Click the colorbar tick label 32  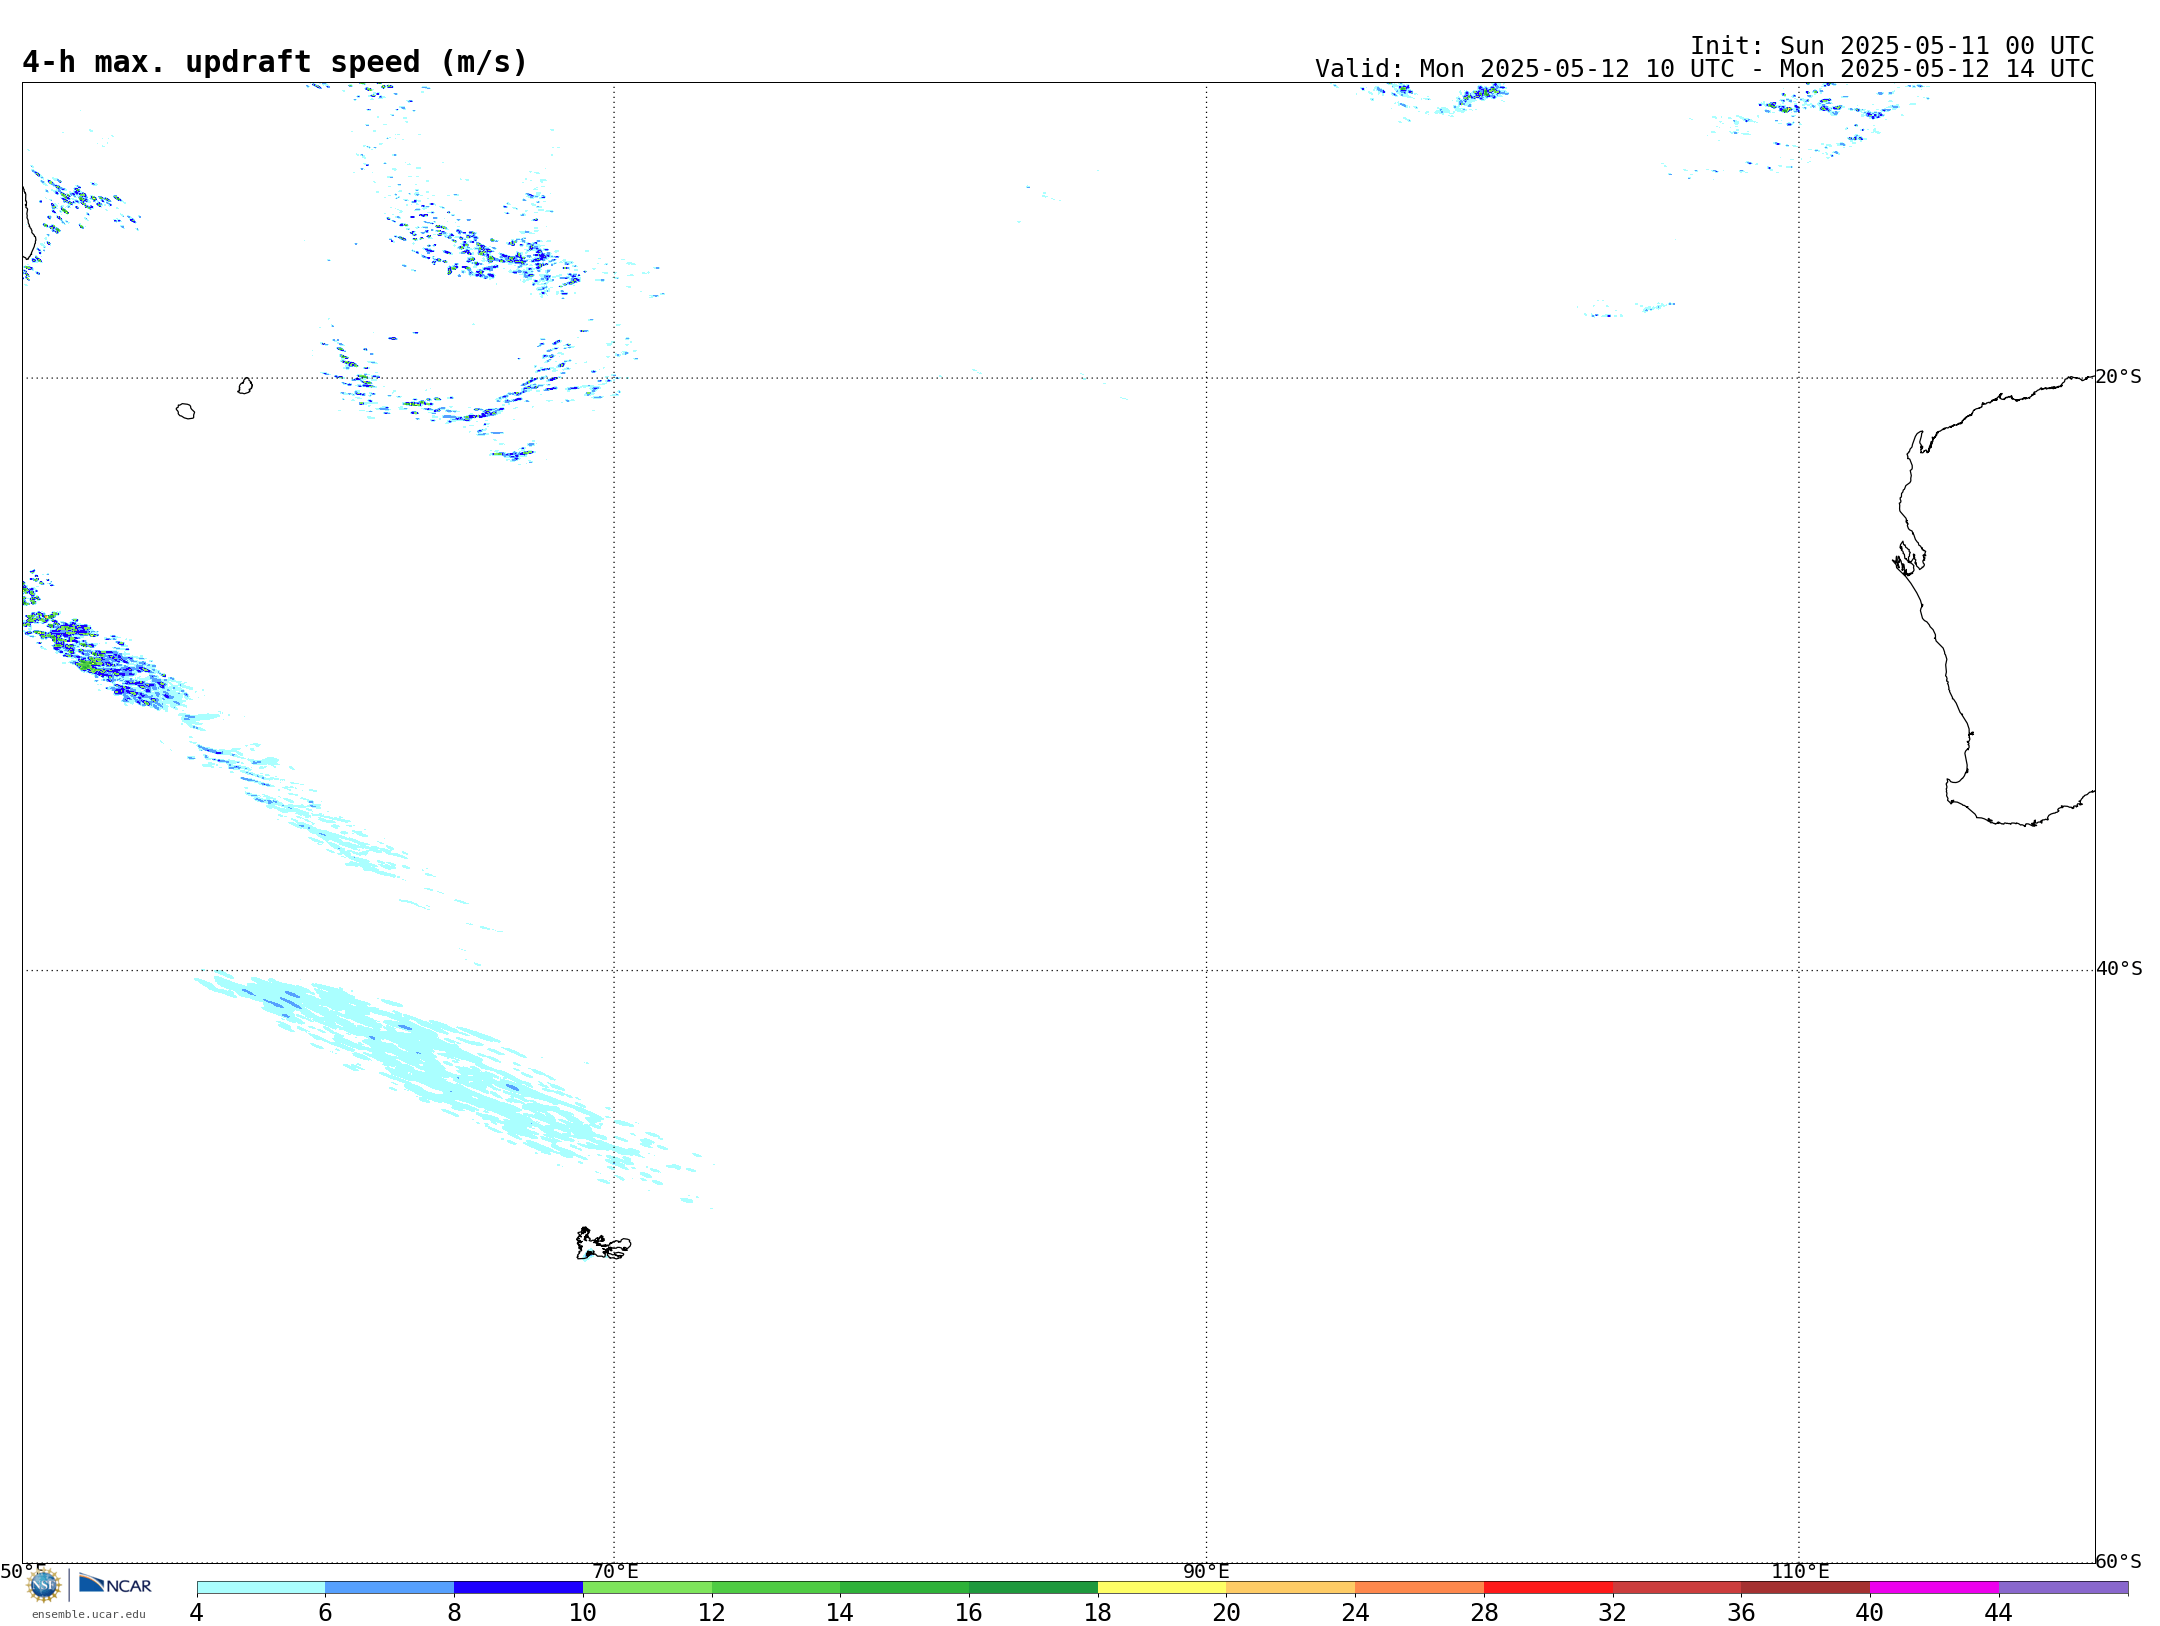click(1612, 1613)
